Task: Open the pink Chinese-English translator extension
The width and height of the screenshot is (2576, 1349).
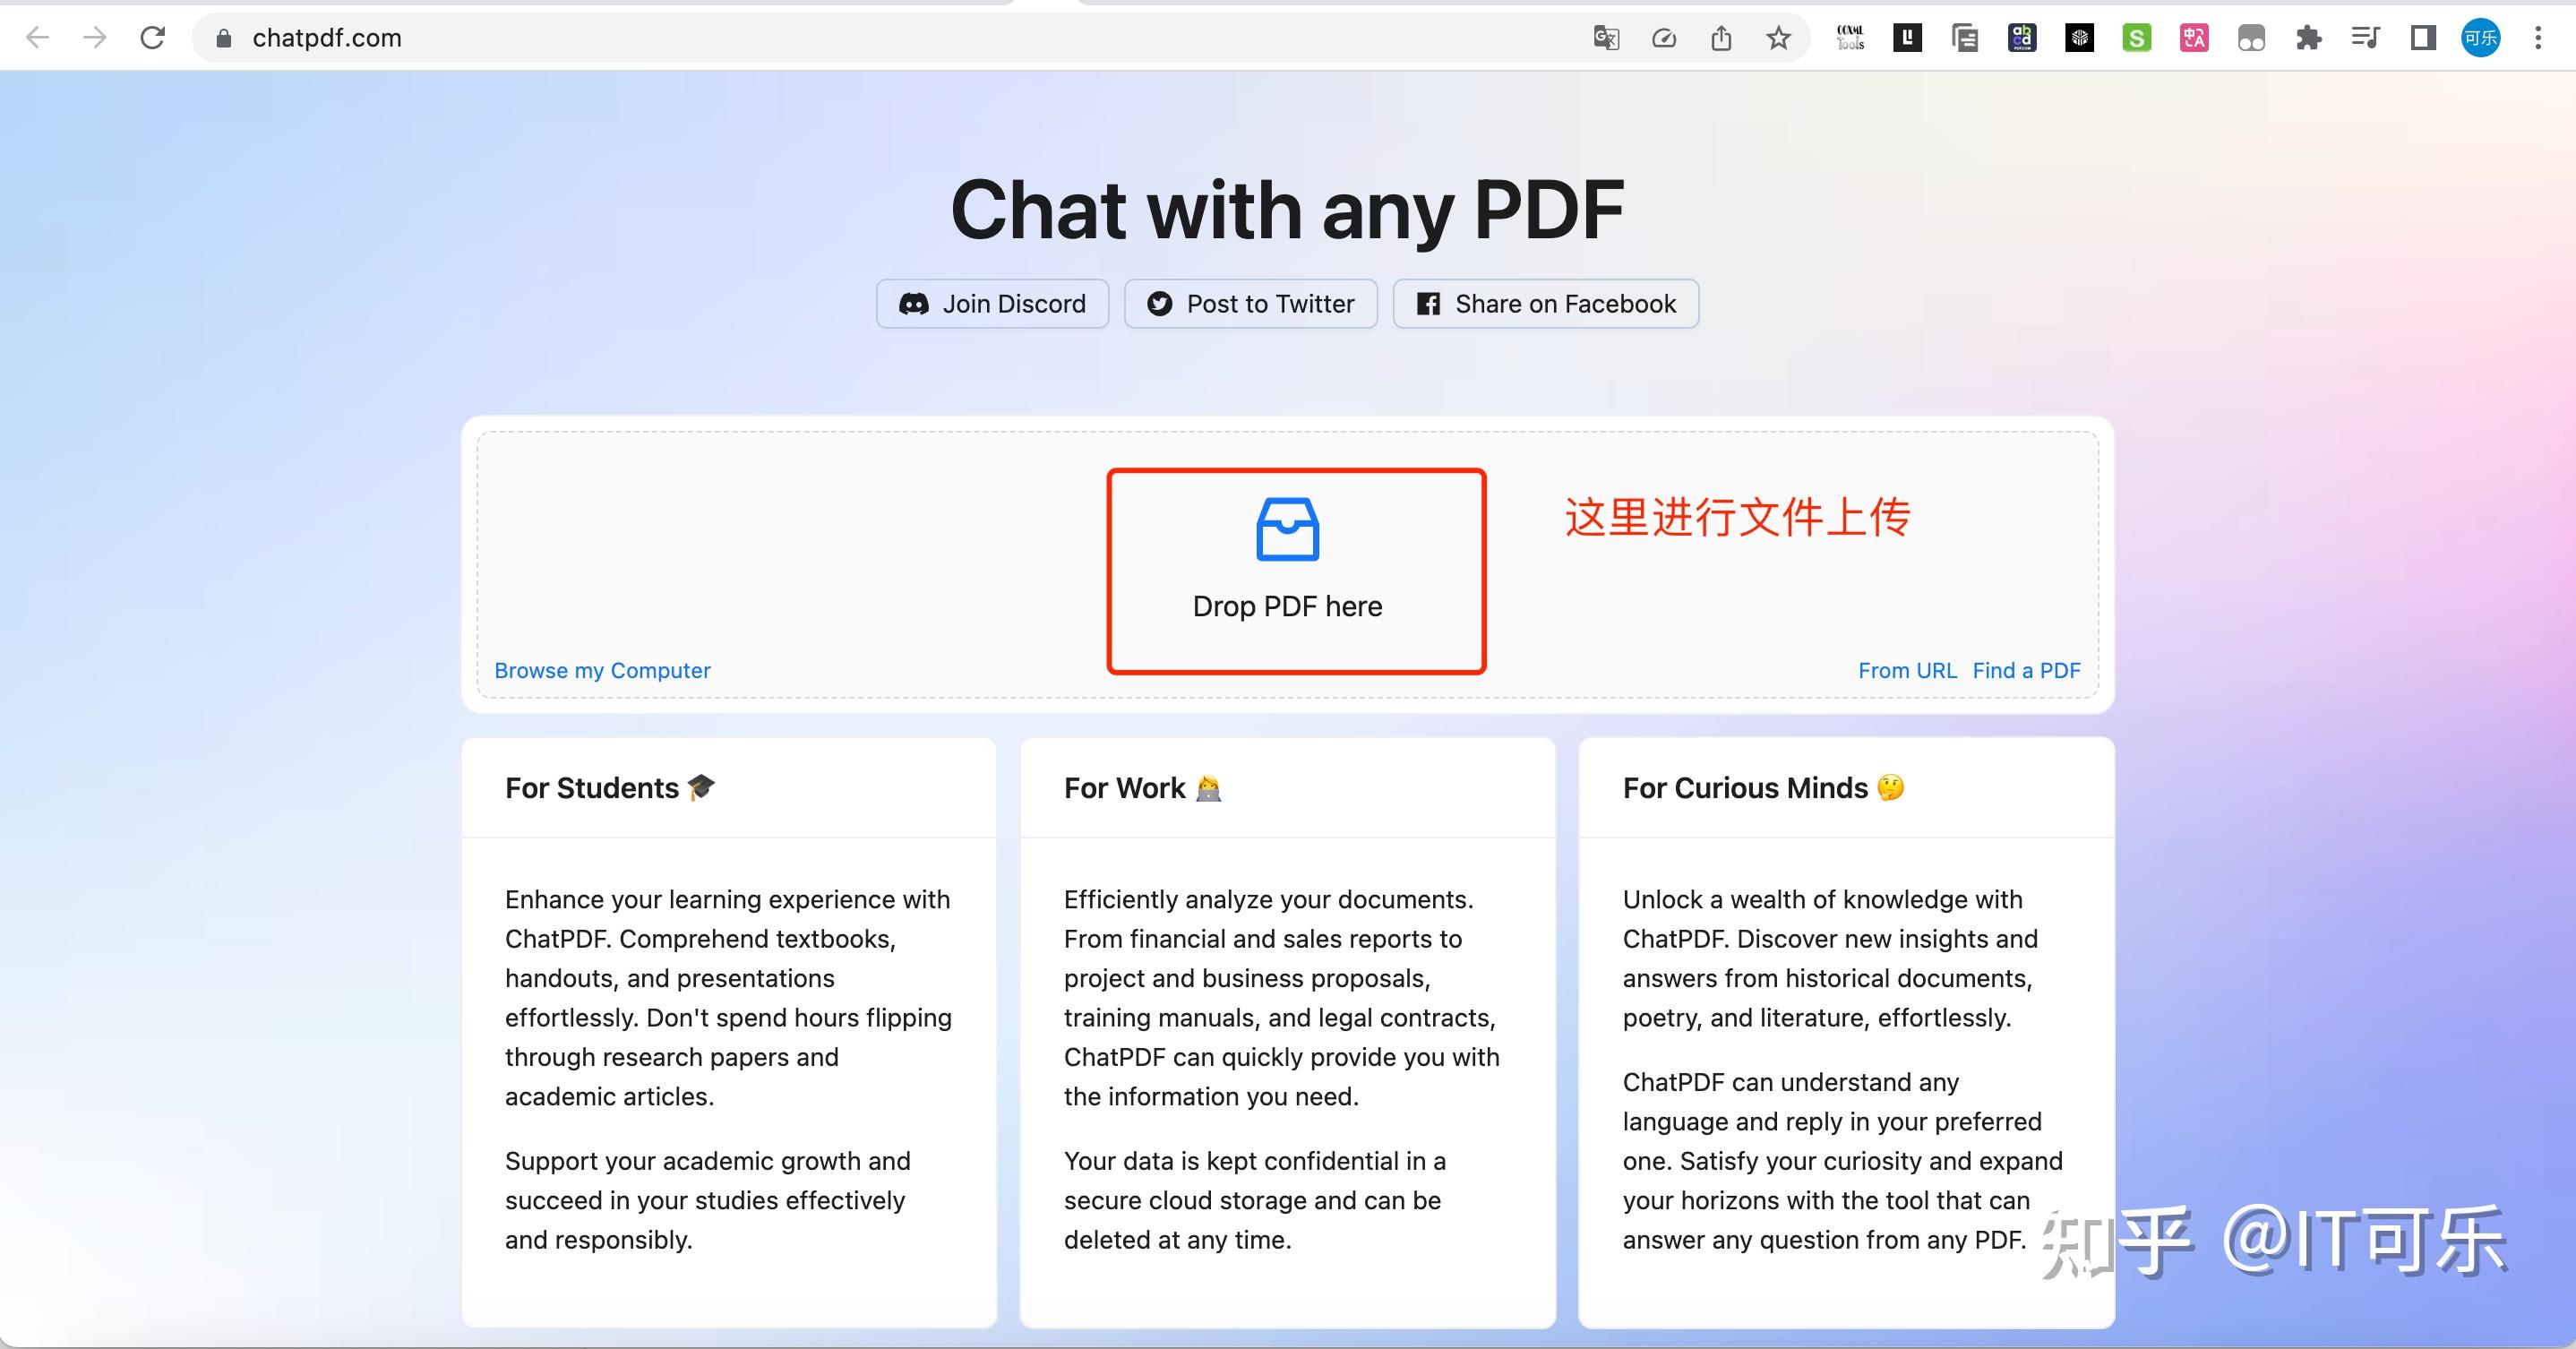Action: (x=2194, y=38)
